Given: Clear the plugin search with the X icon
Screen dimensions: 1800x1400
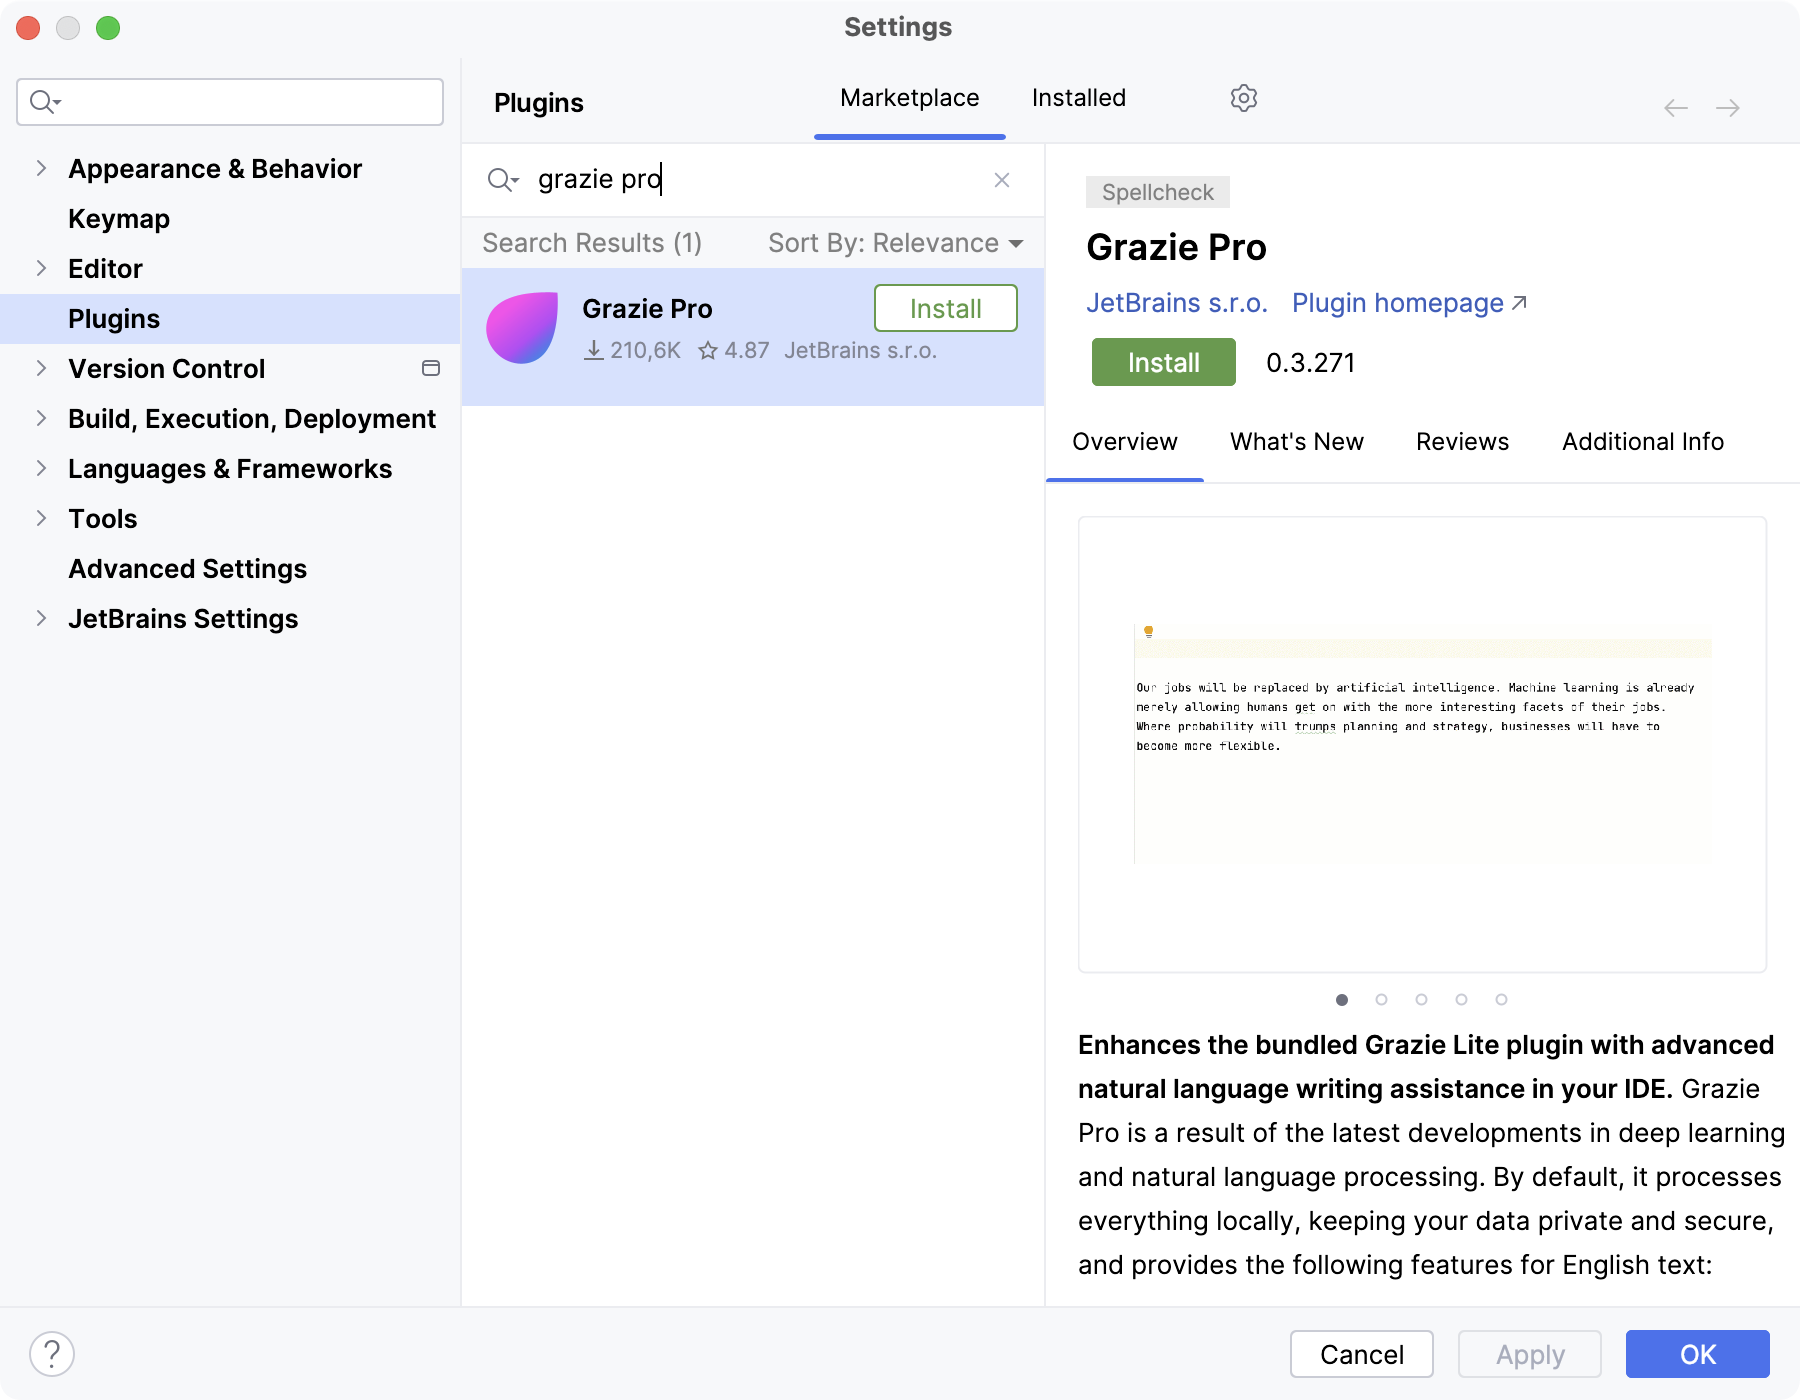Looking at the screenshot, I should point(1002,180).
